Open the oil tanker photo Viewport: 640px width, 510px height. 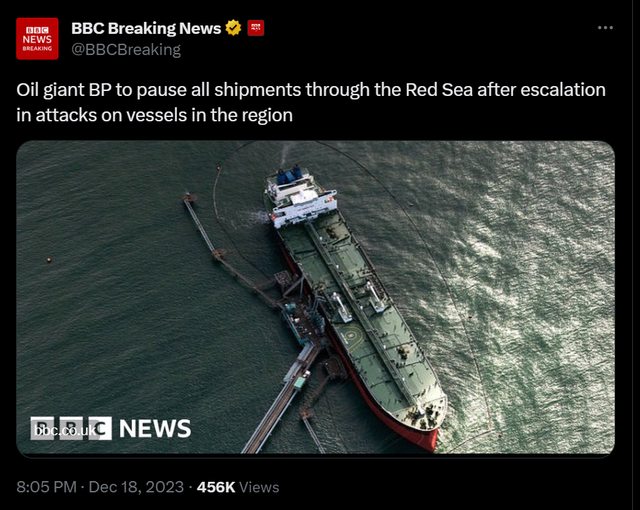tap(500, 250)
